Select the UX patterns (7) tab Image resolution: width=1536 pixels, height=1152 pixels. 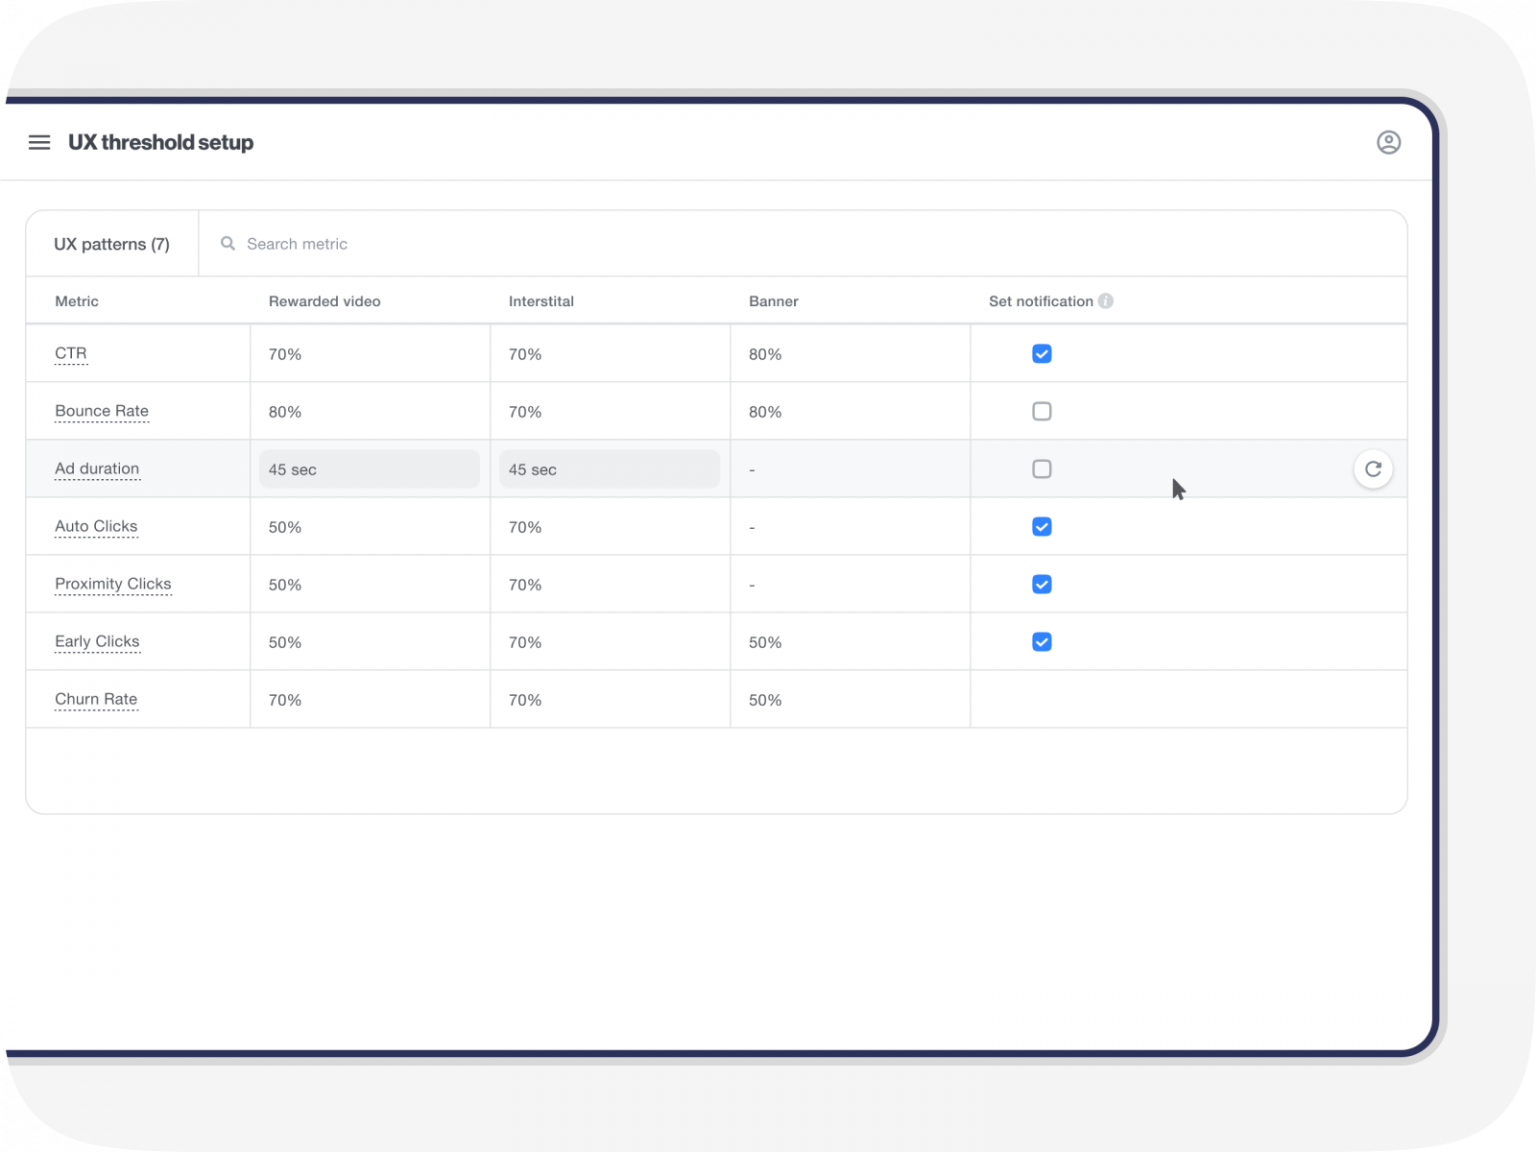[x=112, y=244]
